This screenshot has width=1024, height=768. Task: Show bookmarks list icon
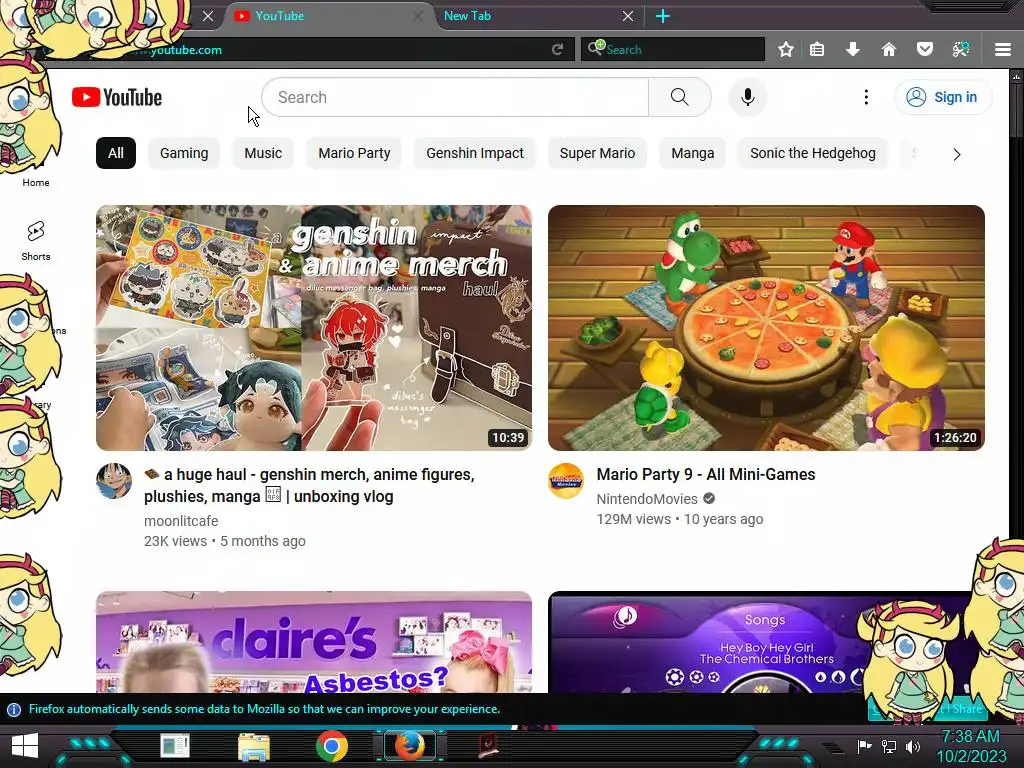pyautogui.click(x=817, y=50)
